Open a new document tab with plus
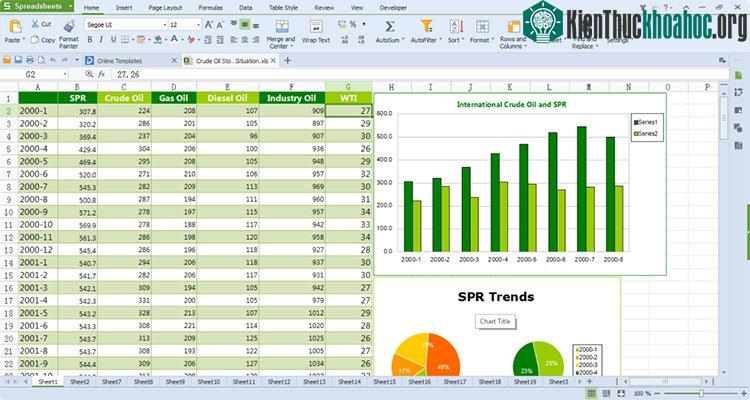This screenshot has height=400, width=750. point(287,60)
